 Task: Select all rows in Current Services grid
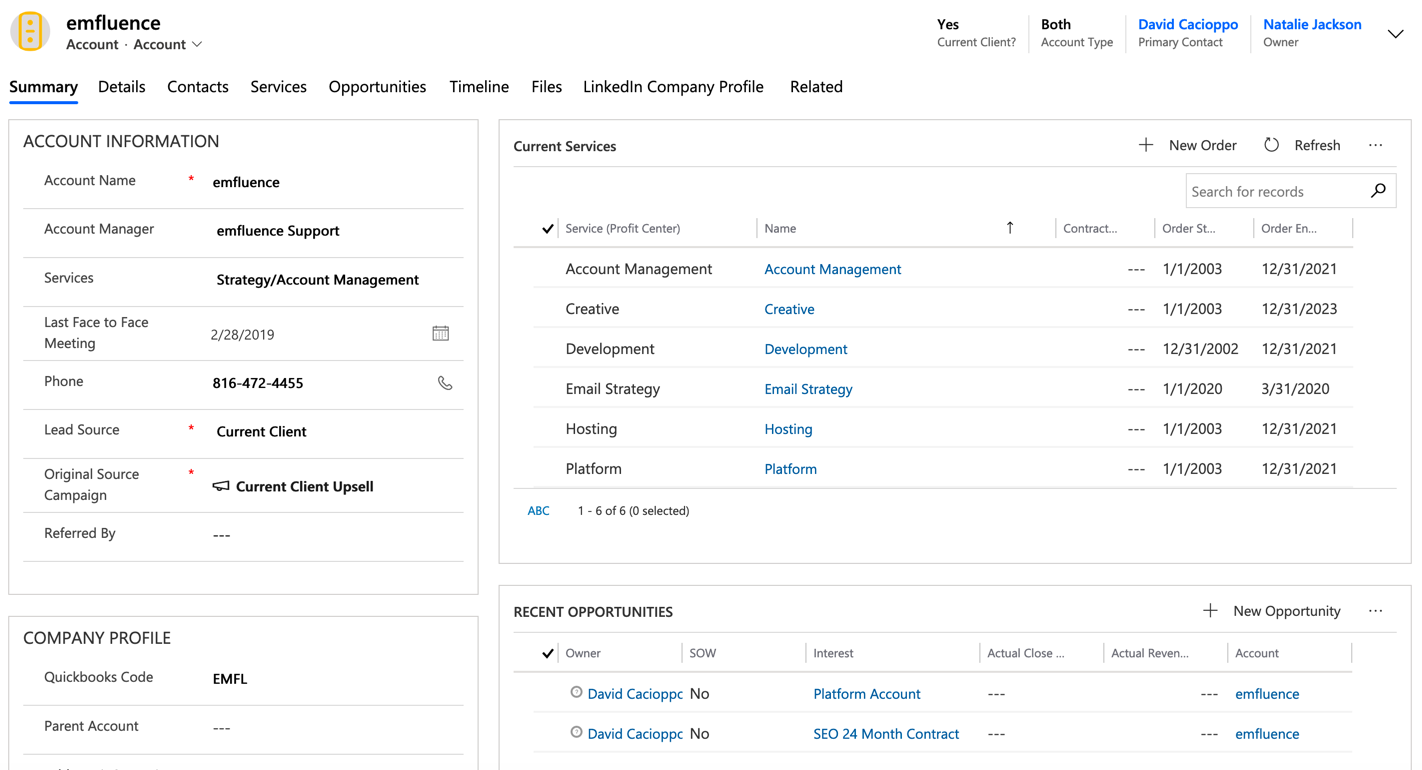click(547, 228)
